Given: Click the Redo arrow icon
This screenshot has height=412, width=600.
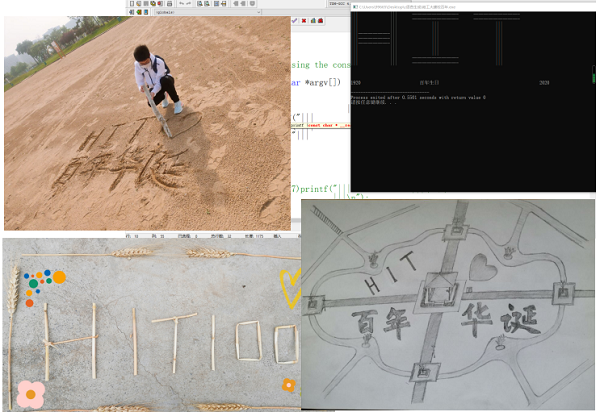Looking at the screenshot, I should [189, 3].
